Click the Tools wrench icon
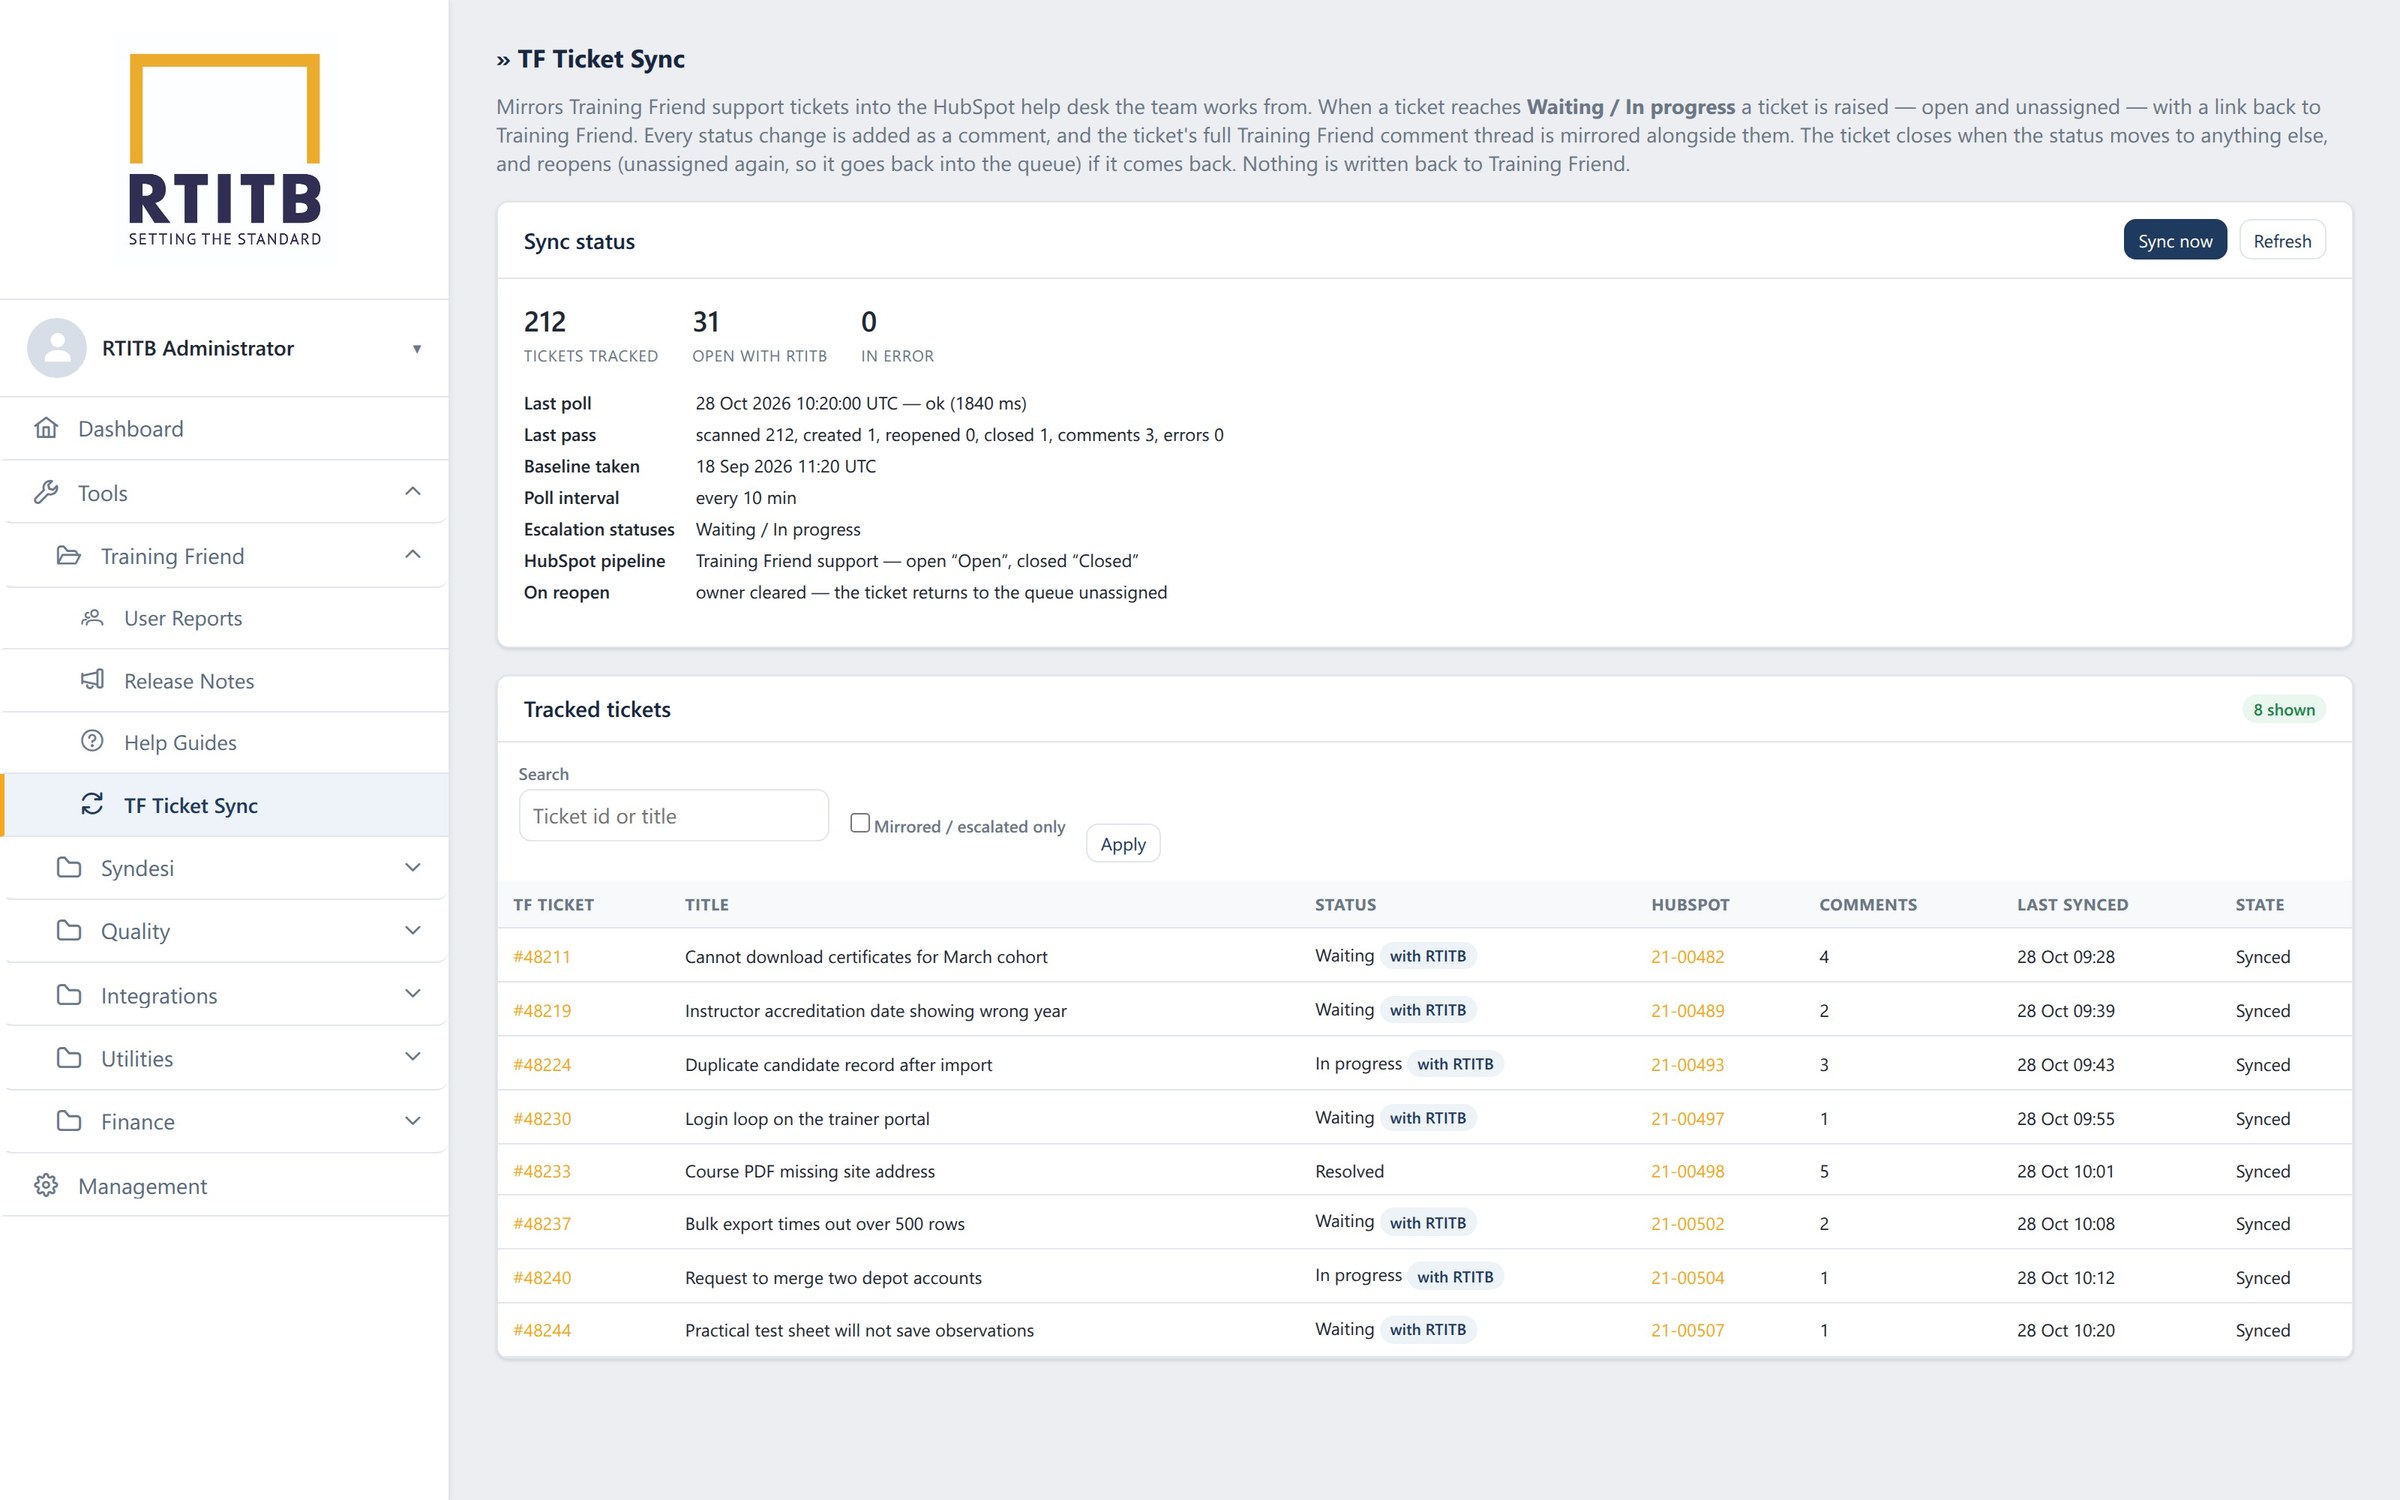This screenshot has width=2400, height=1500. [46, 492]
